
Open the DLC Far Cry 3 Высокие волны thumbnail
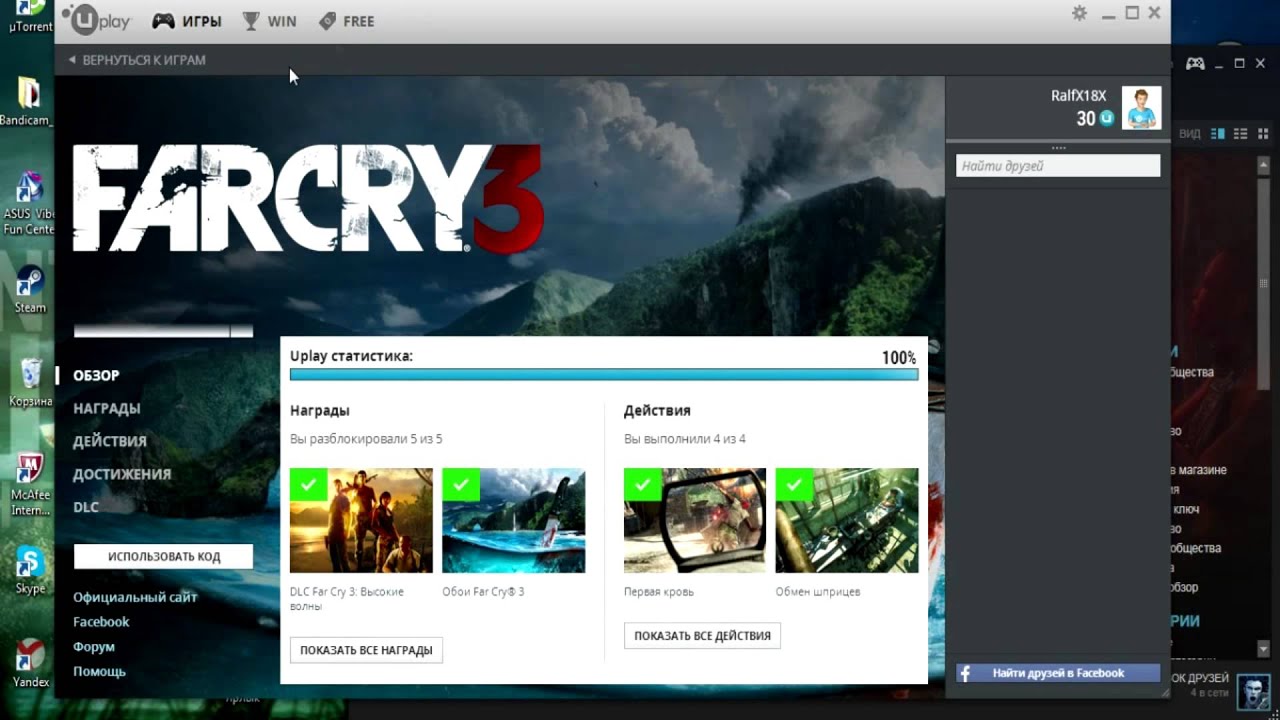361,520
